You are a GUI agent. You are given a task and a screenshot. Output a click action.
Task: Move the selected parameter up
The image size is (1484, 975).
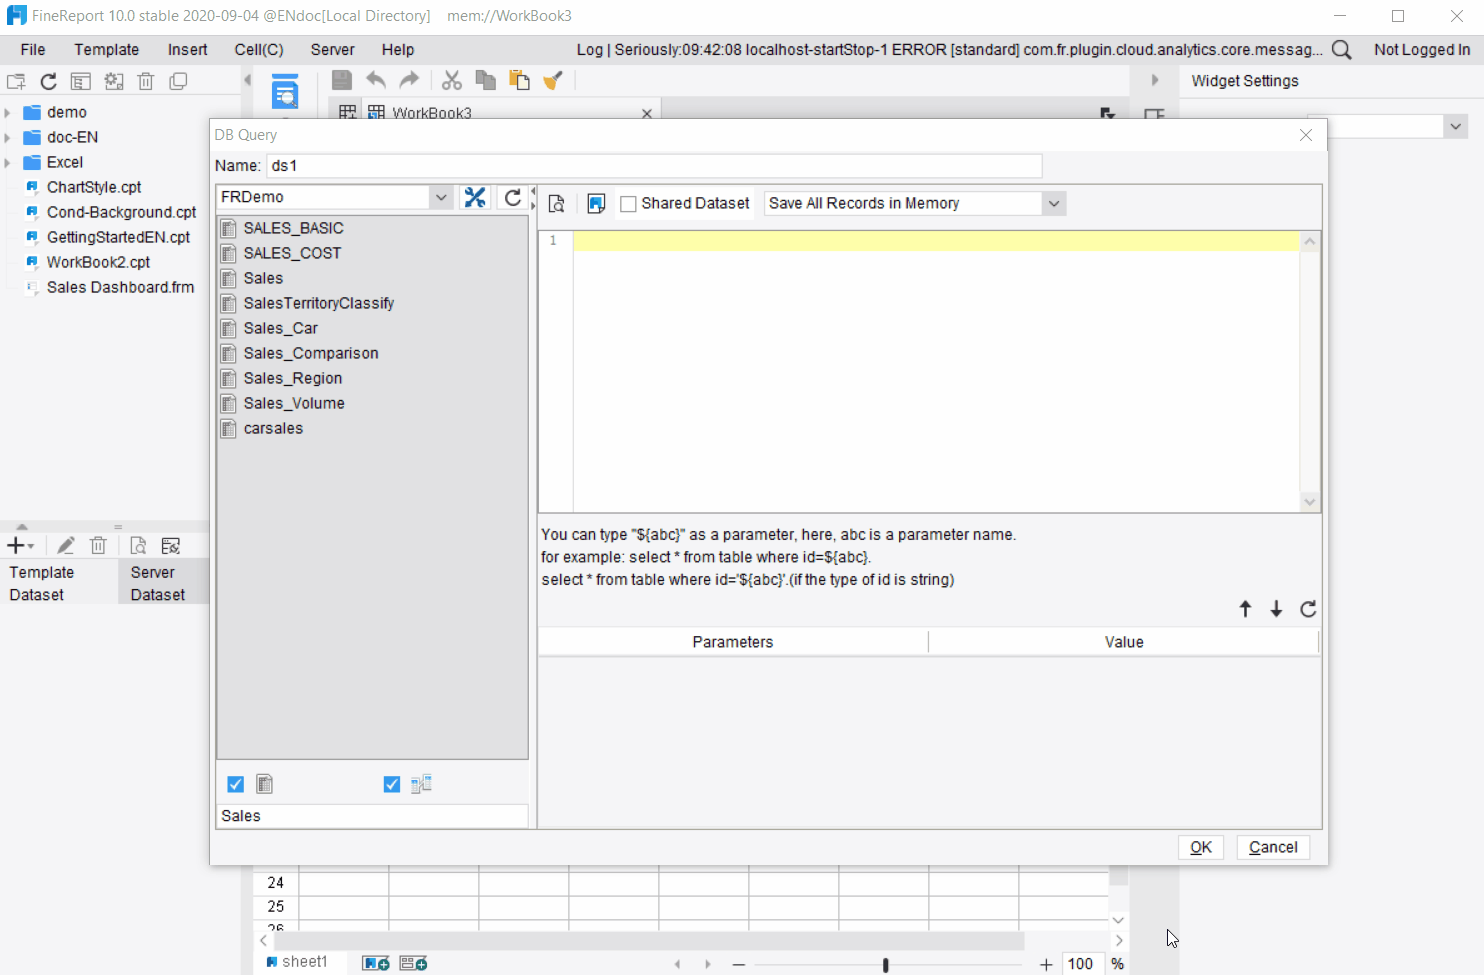pyautogui.click(x=1245, y=609)
